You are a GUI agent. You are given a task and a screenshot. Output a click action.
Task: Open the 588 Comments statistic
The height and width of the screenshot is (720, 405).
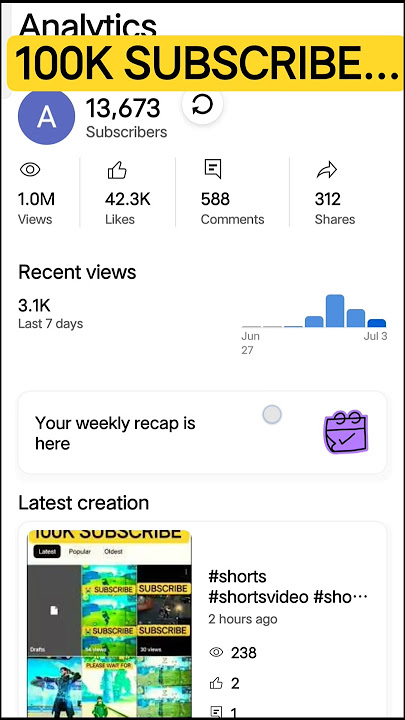click(232, 208)
